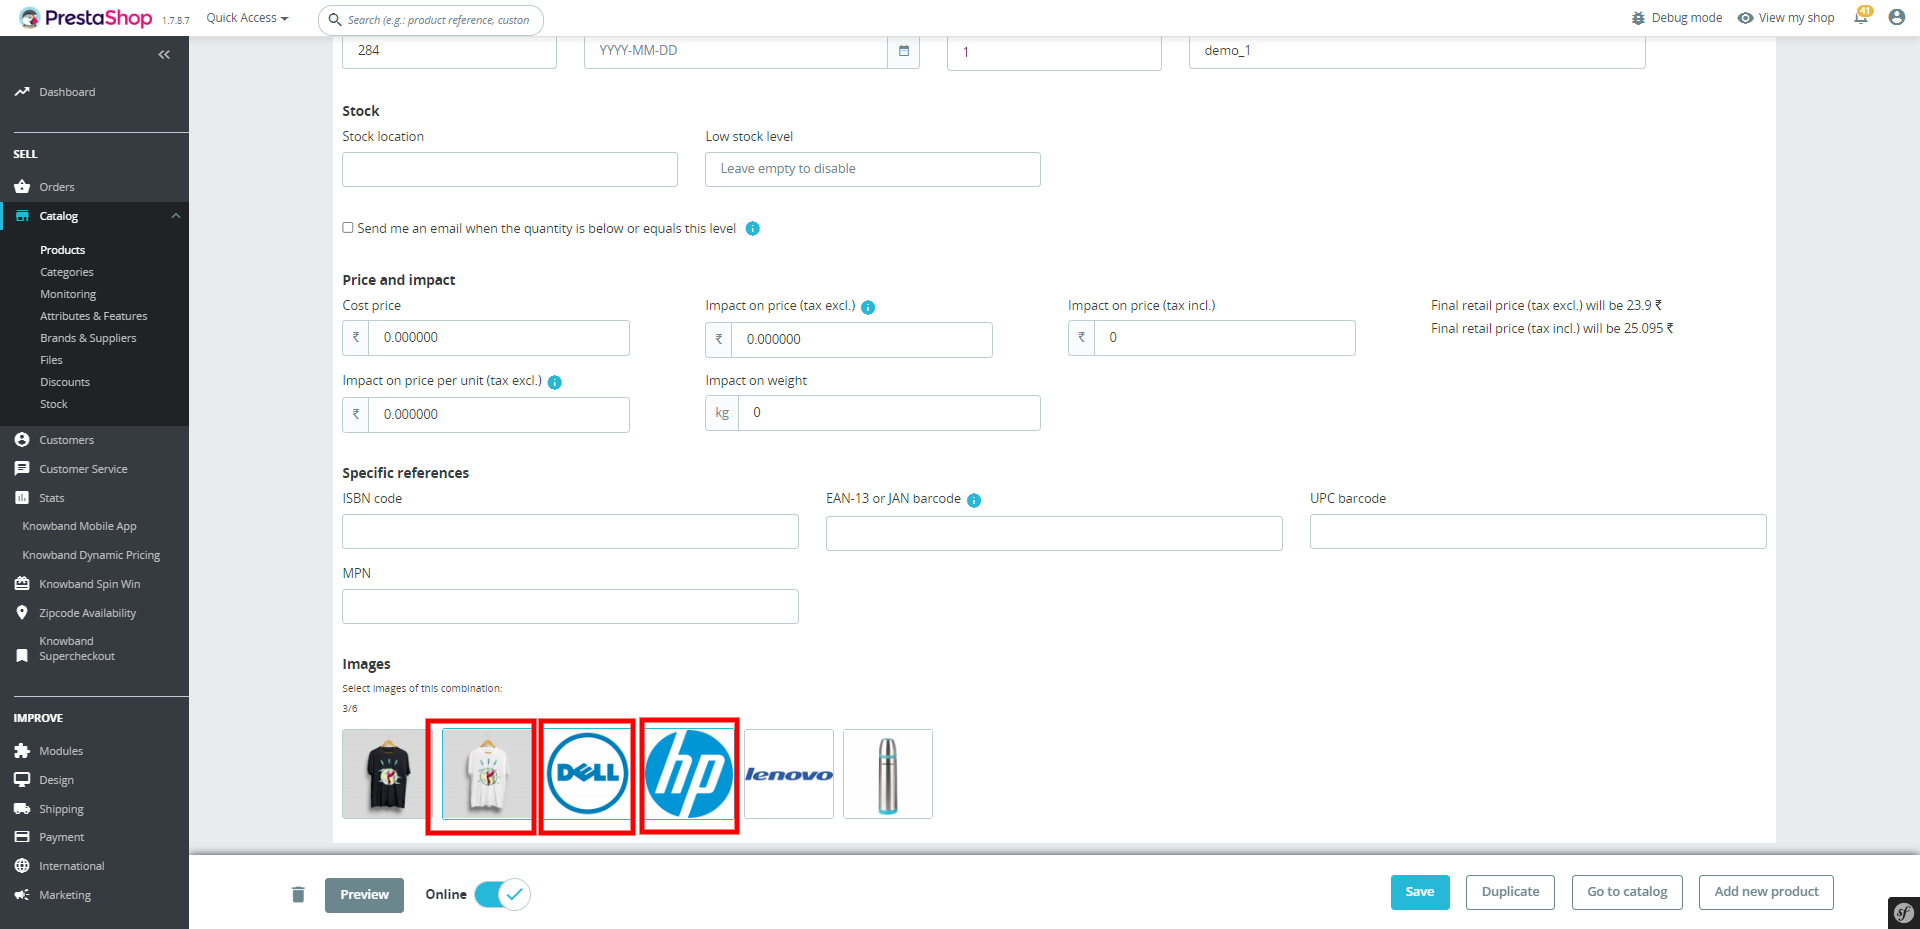
Task: Open the notifications bell
Action: pos(1861,17)
